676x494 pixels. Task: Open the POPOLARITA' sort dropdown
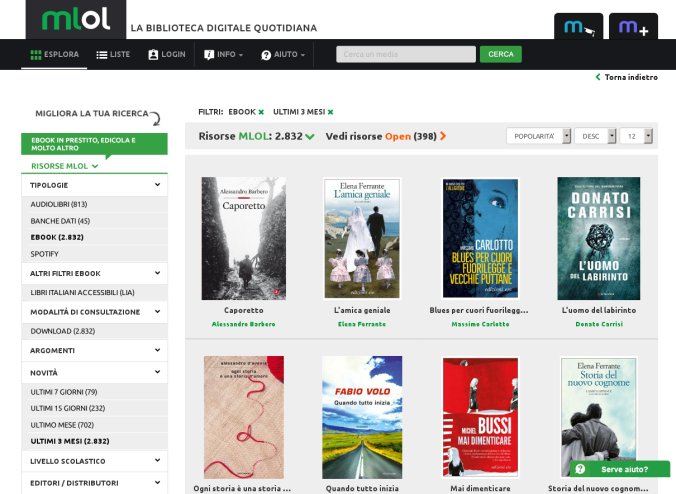coord(538,136)
